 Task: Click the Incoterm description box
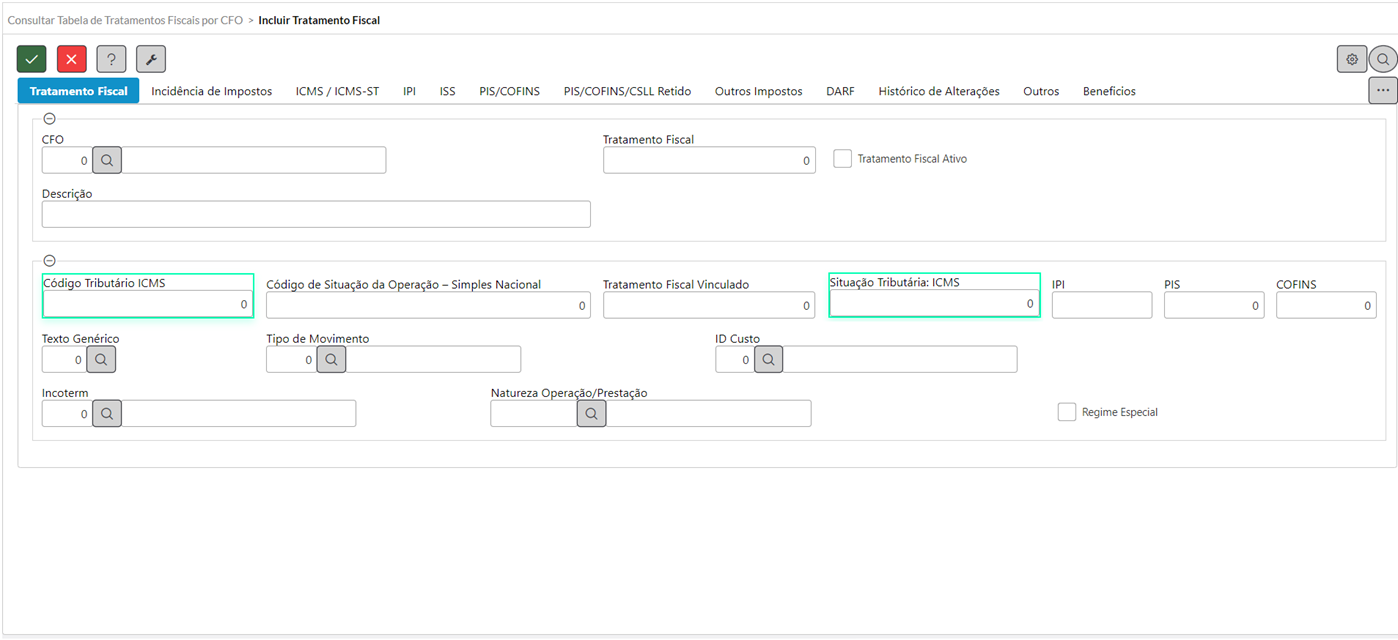[239, 413]
